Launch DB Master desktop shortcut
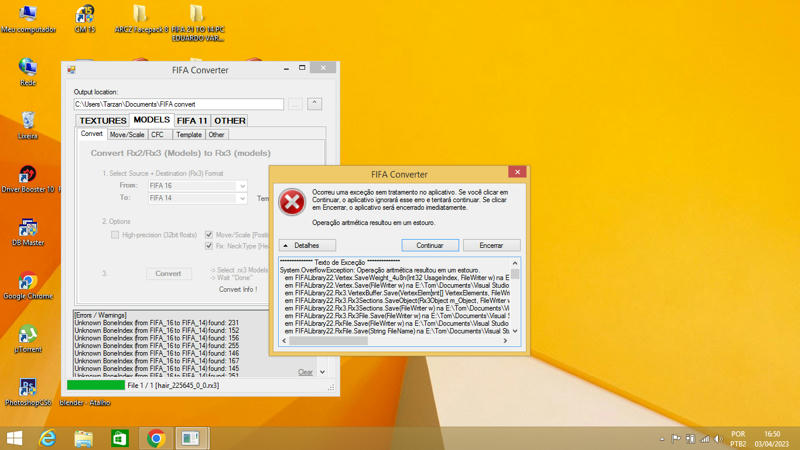Viewport: 800px width, 450px height. point(28,232)
